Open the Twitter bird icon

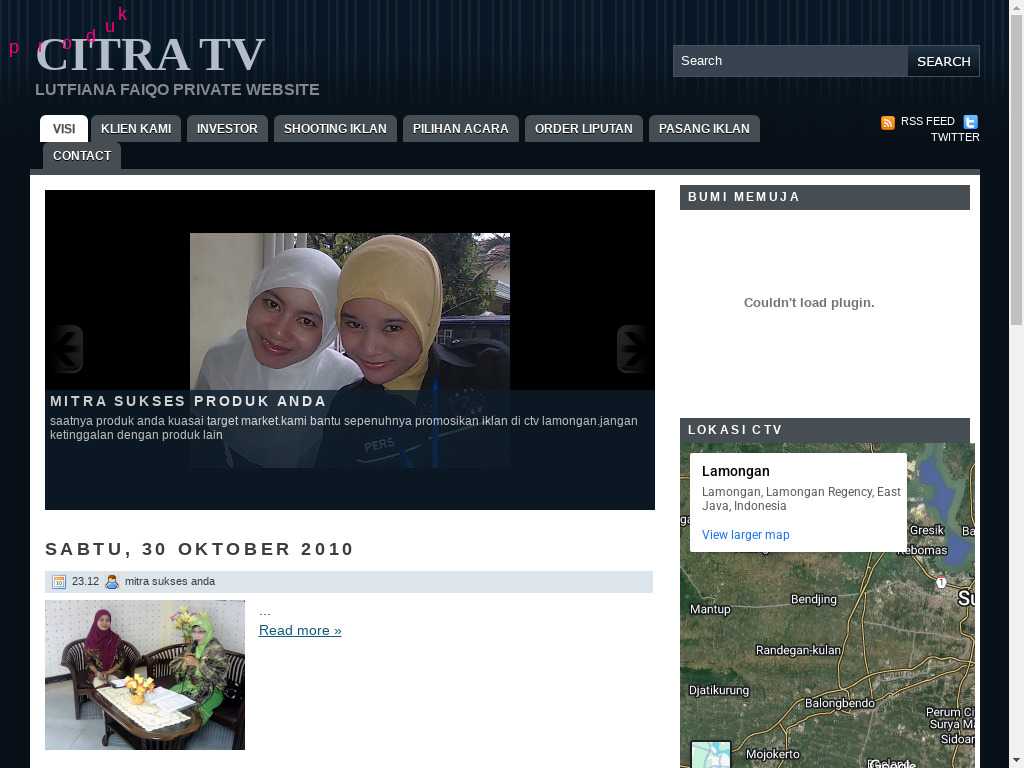point(970,122)
